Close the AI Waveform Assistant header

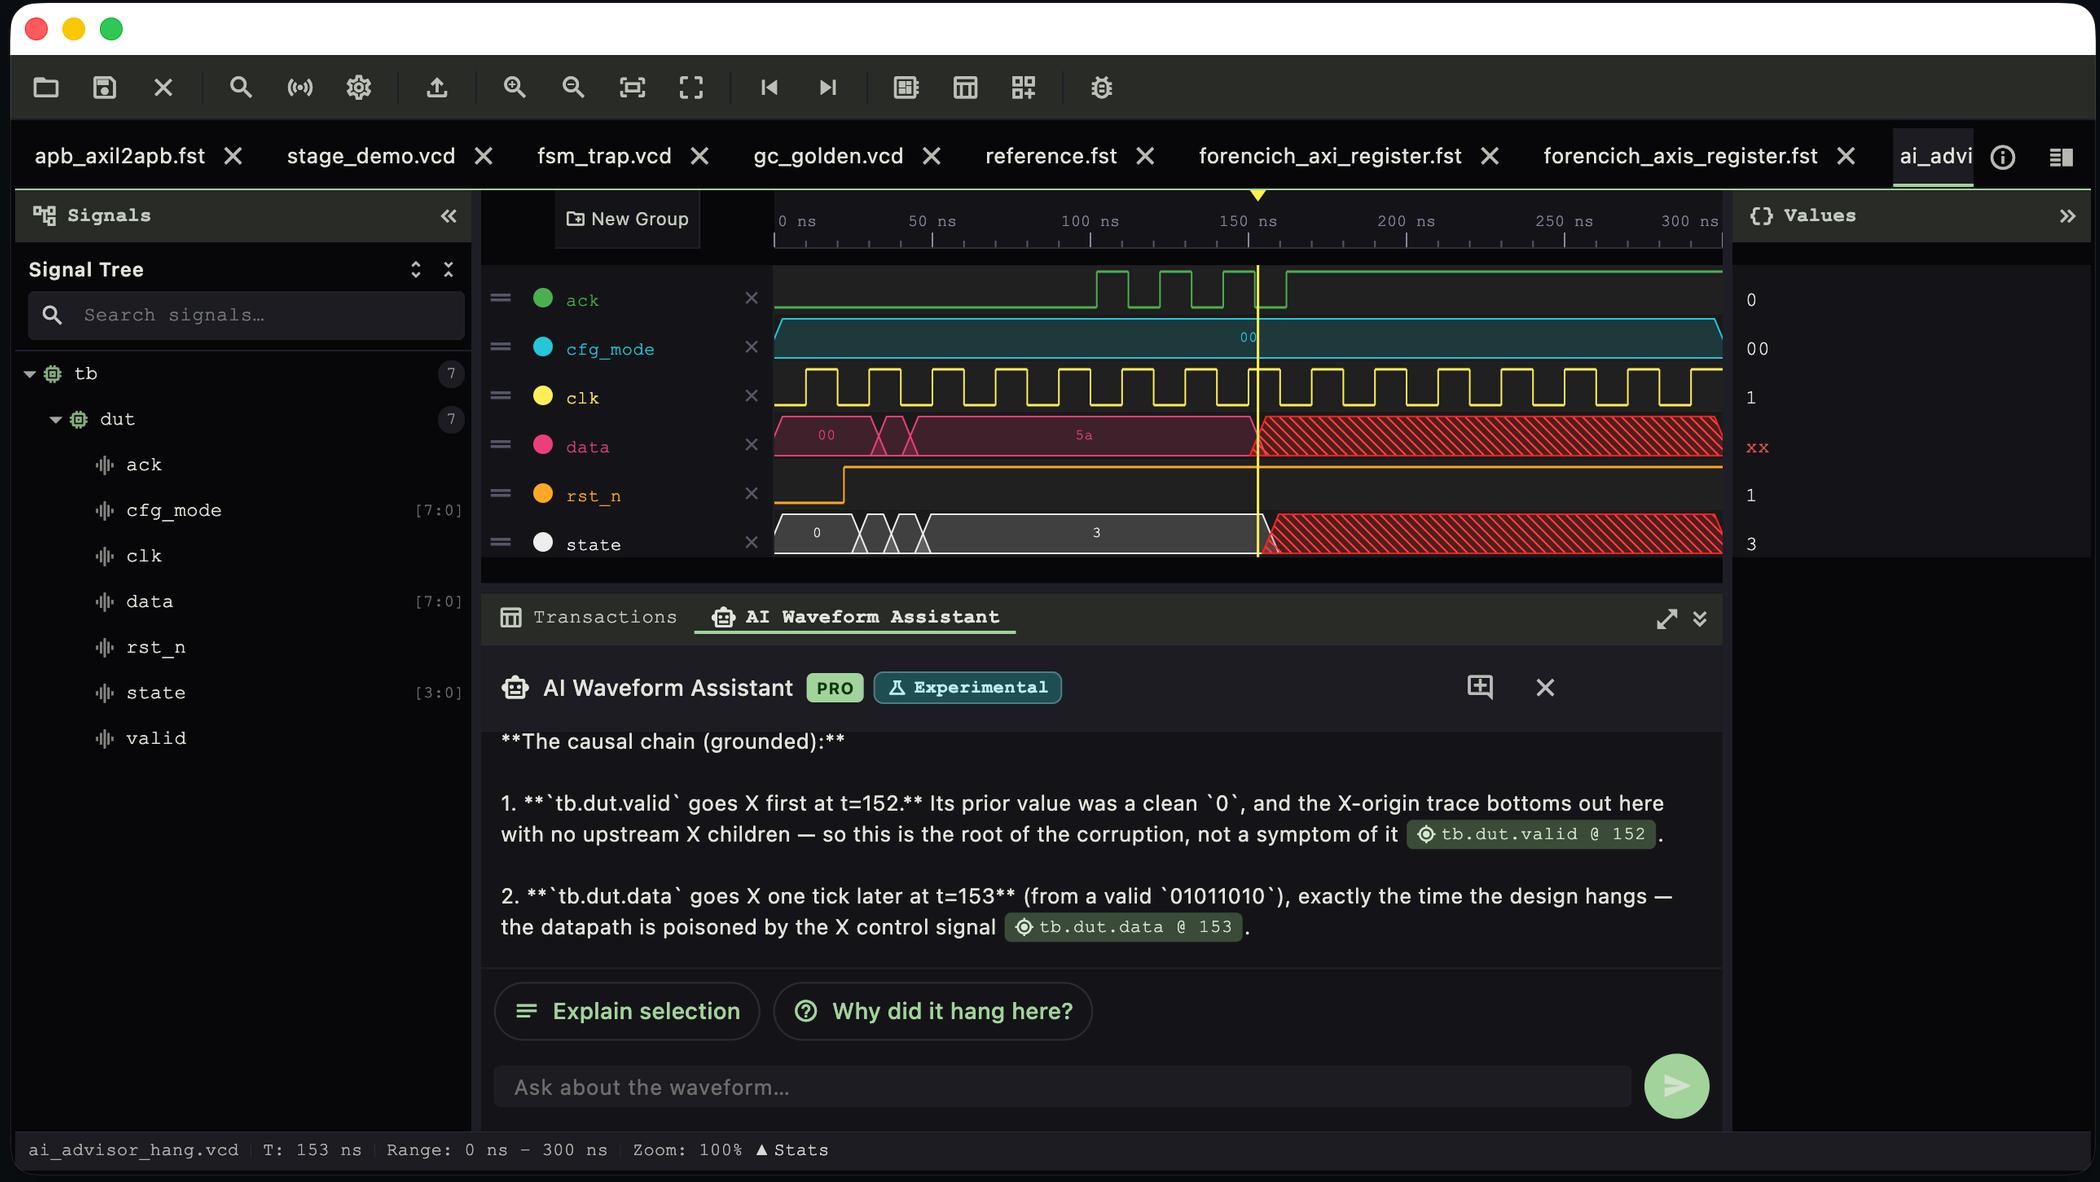(1545, 687)
